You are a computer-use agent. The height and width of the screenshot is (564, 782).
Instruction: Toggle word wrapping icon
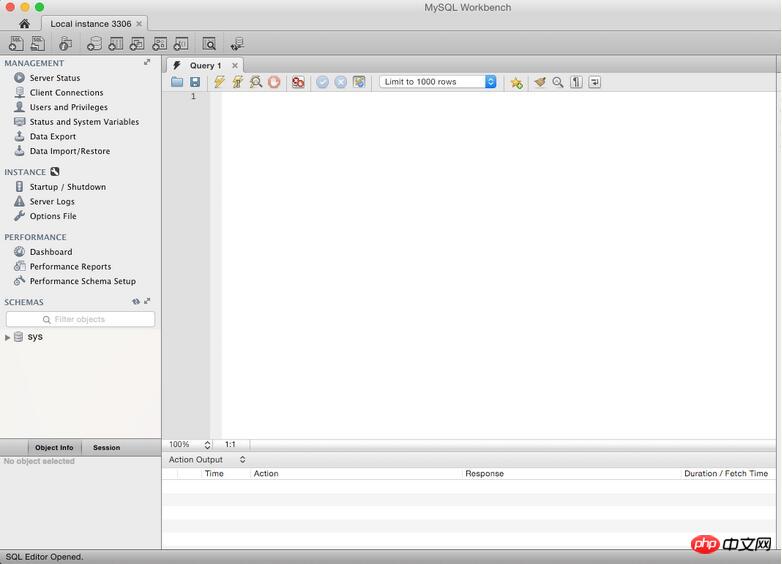point(594,82)
